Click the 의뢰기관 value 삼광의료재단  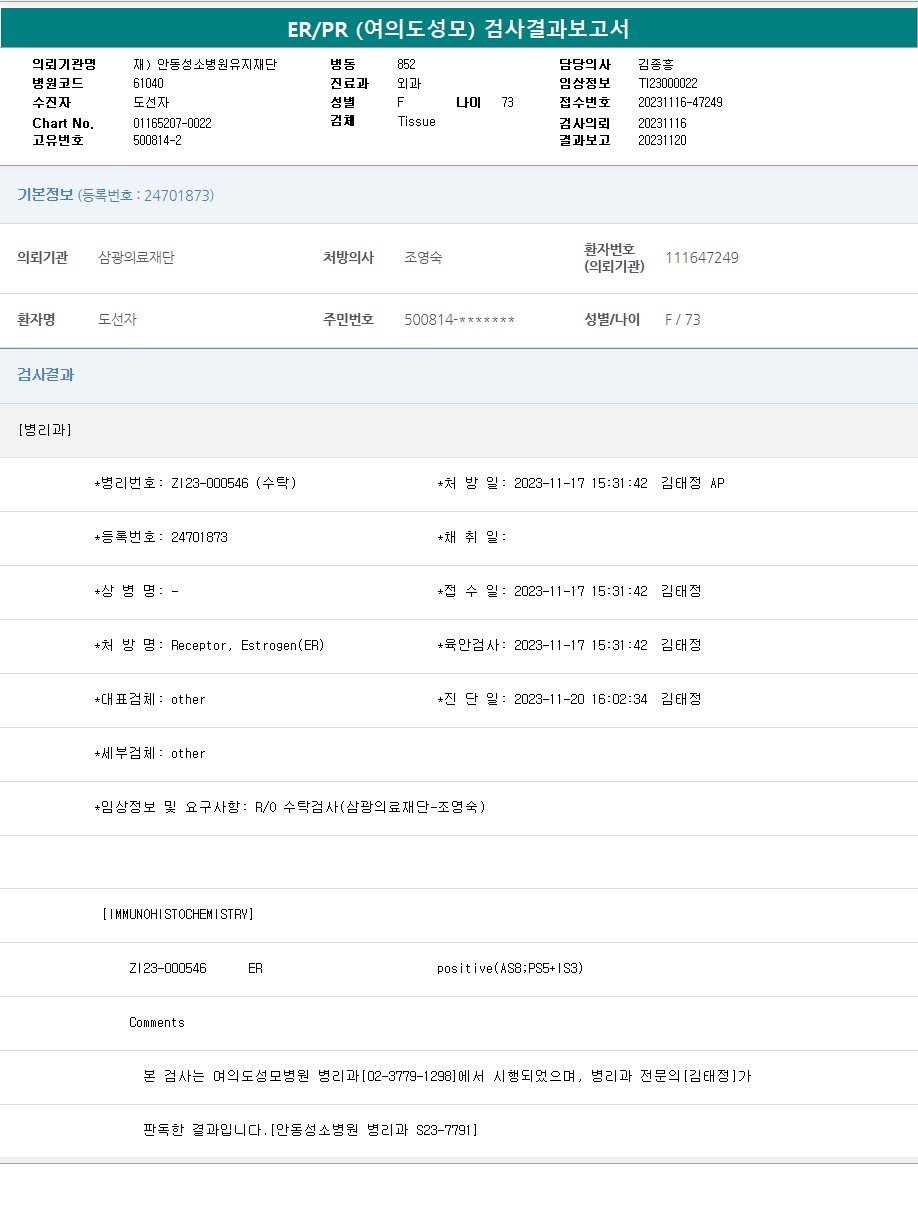pyautogui.click(x=136, y=258)
